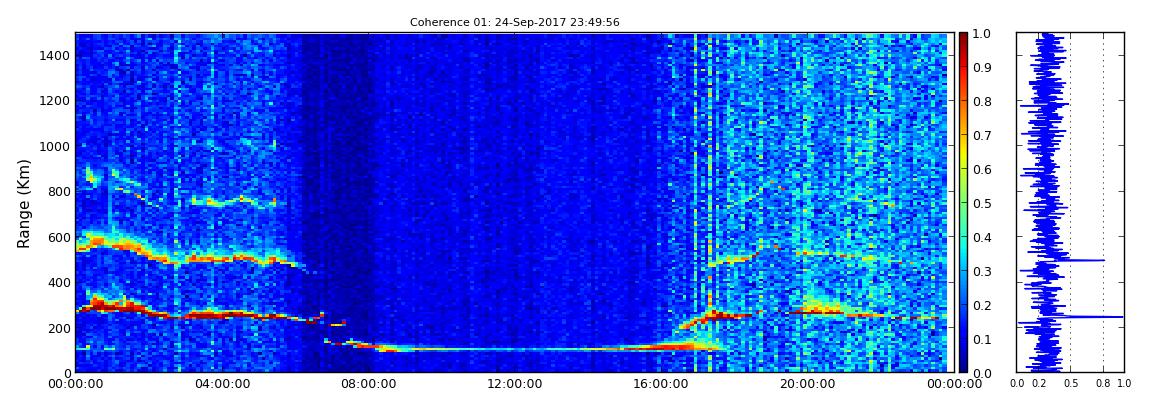
Task: Click the dark red top of the colorbar
Action: (963, 38)
